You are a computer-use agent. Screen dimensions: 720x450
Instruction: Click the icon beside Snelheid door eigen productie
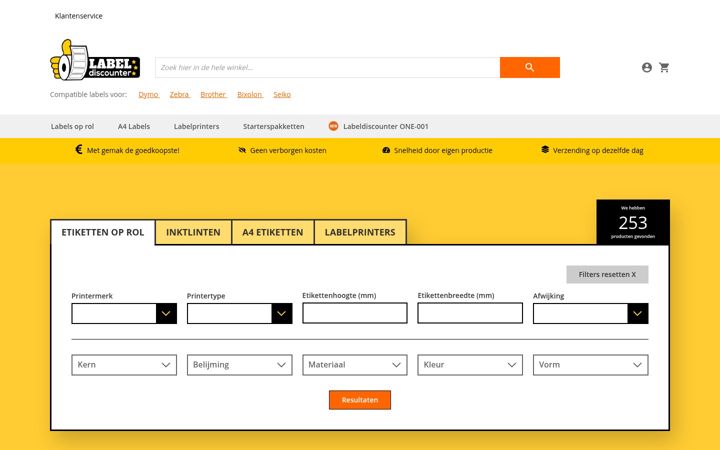click(386, 150)
